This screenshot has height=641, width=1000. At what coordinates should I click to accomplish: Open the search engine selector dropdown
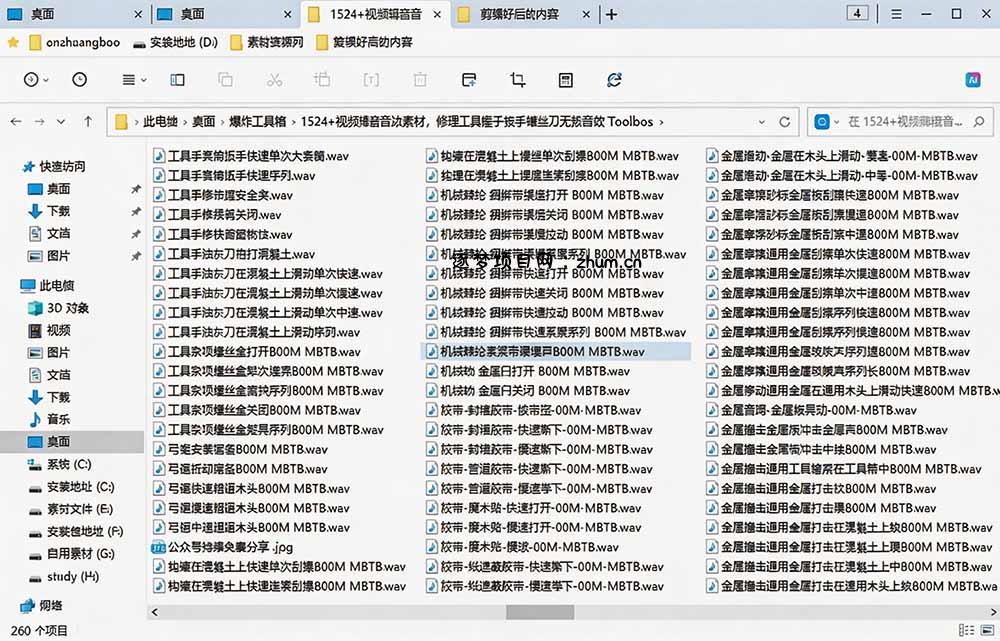(827, 122)
